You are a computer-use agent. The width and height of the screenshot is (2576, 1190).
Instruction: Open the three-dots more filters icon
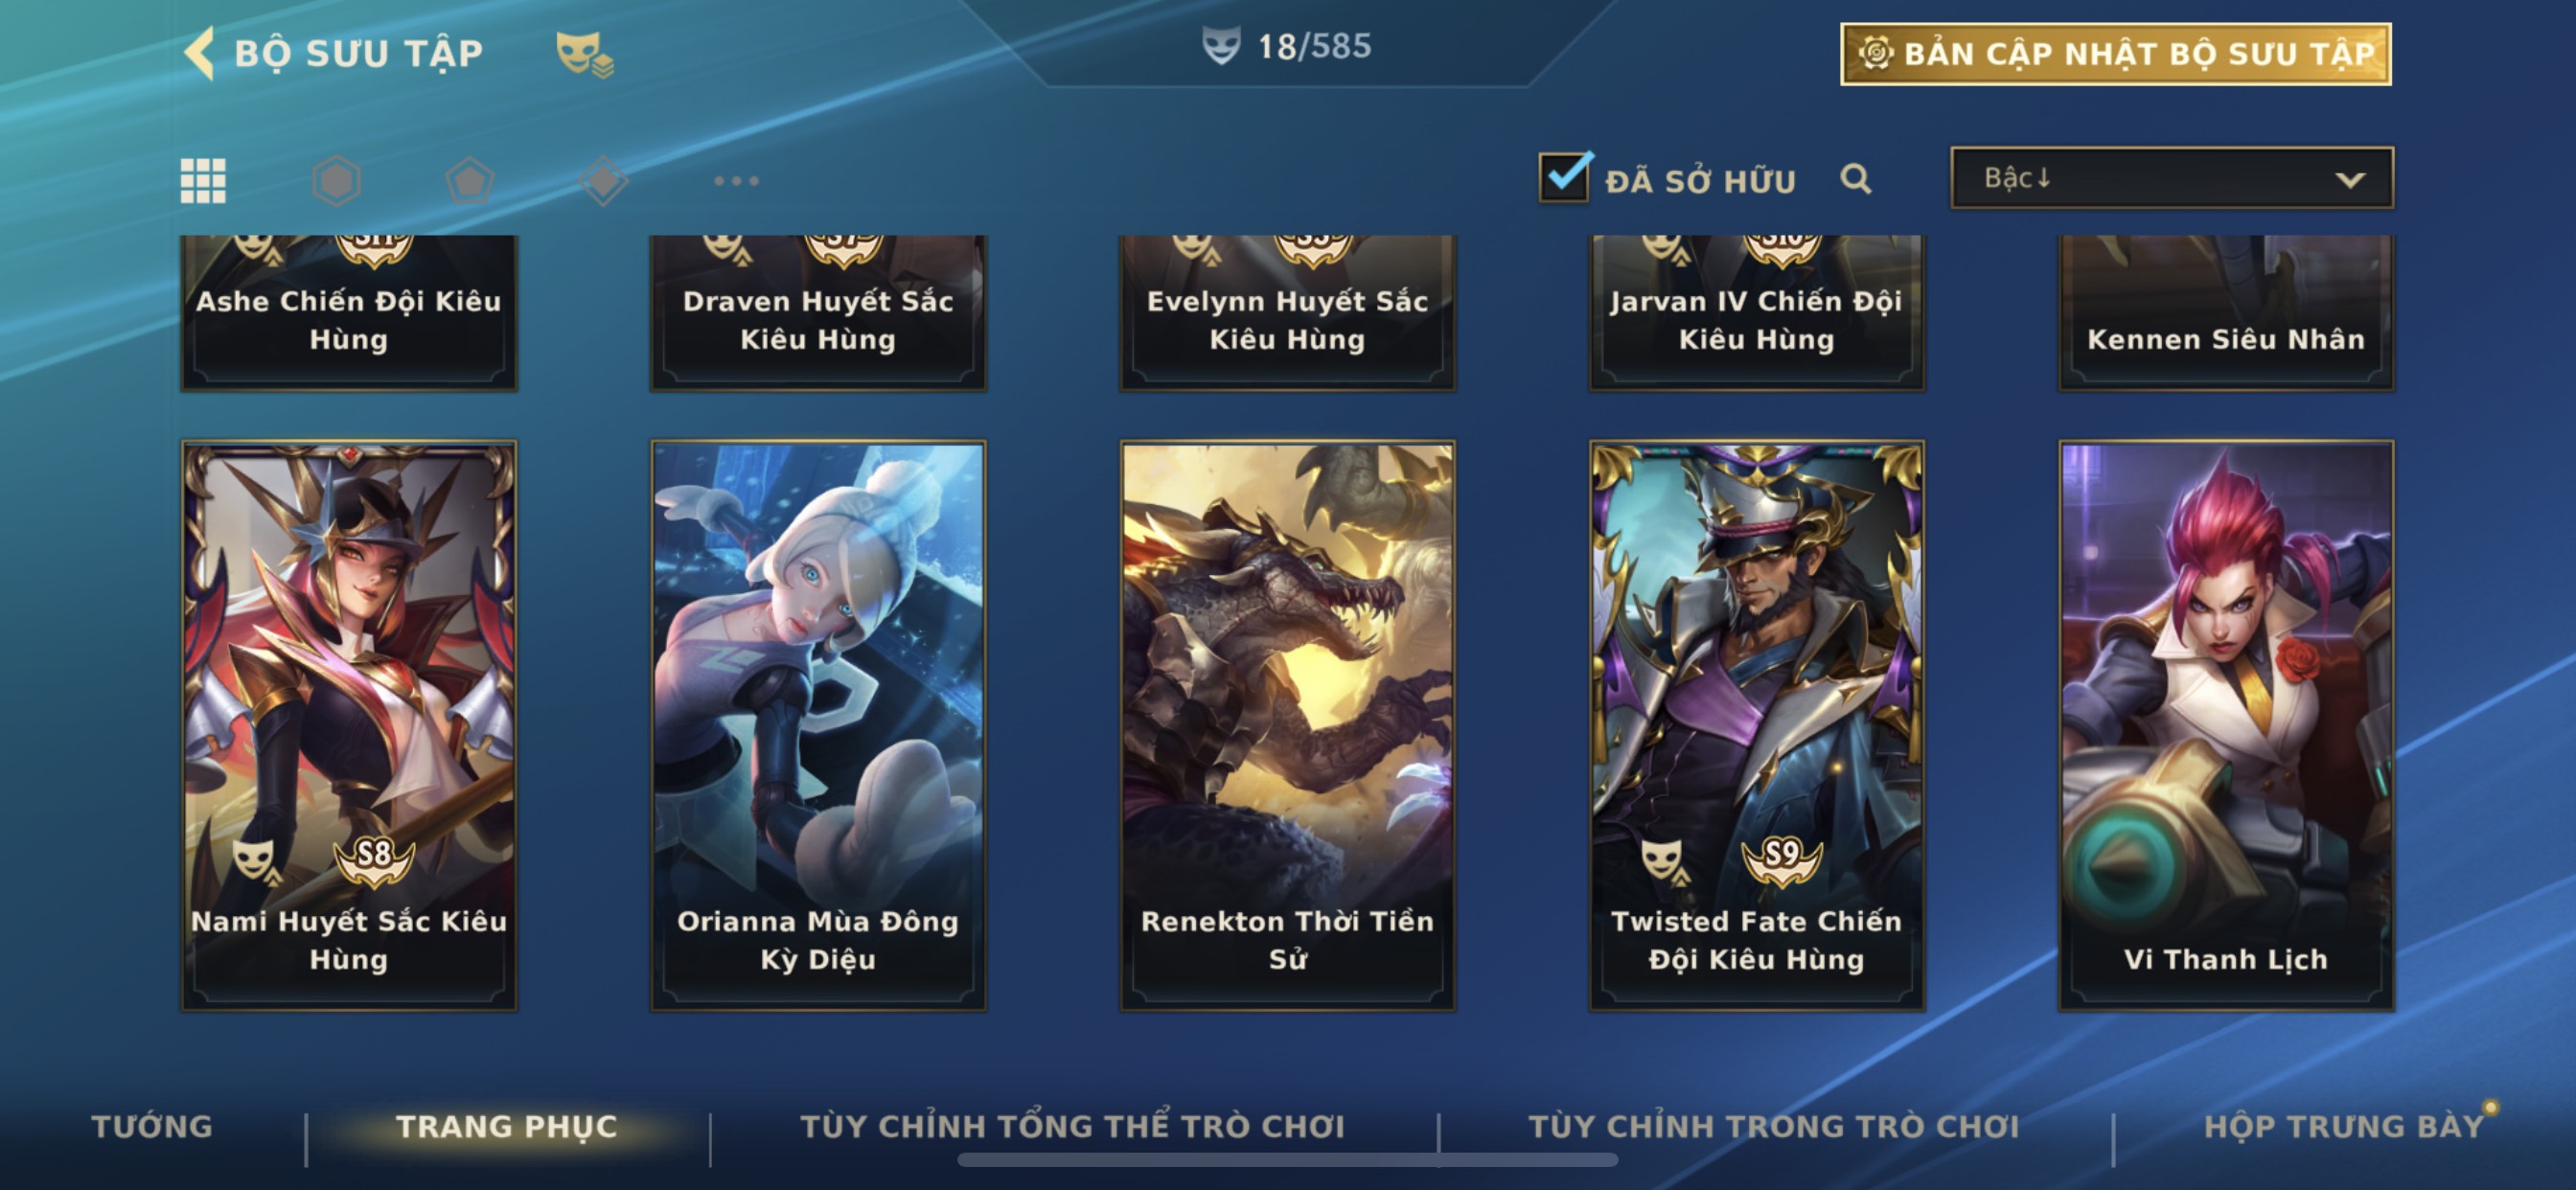[x=736, y=181]
